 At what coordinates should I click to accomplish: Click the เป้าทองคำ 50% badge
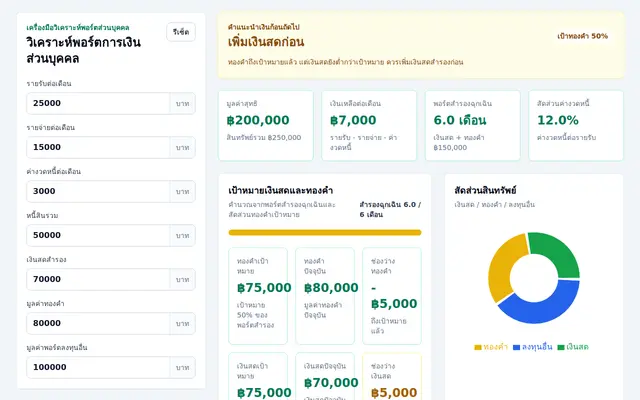pos(582,36)
